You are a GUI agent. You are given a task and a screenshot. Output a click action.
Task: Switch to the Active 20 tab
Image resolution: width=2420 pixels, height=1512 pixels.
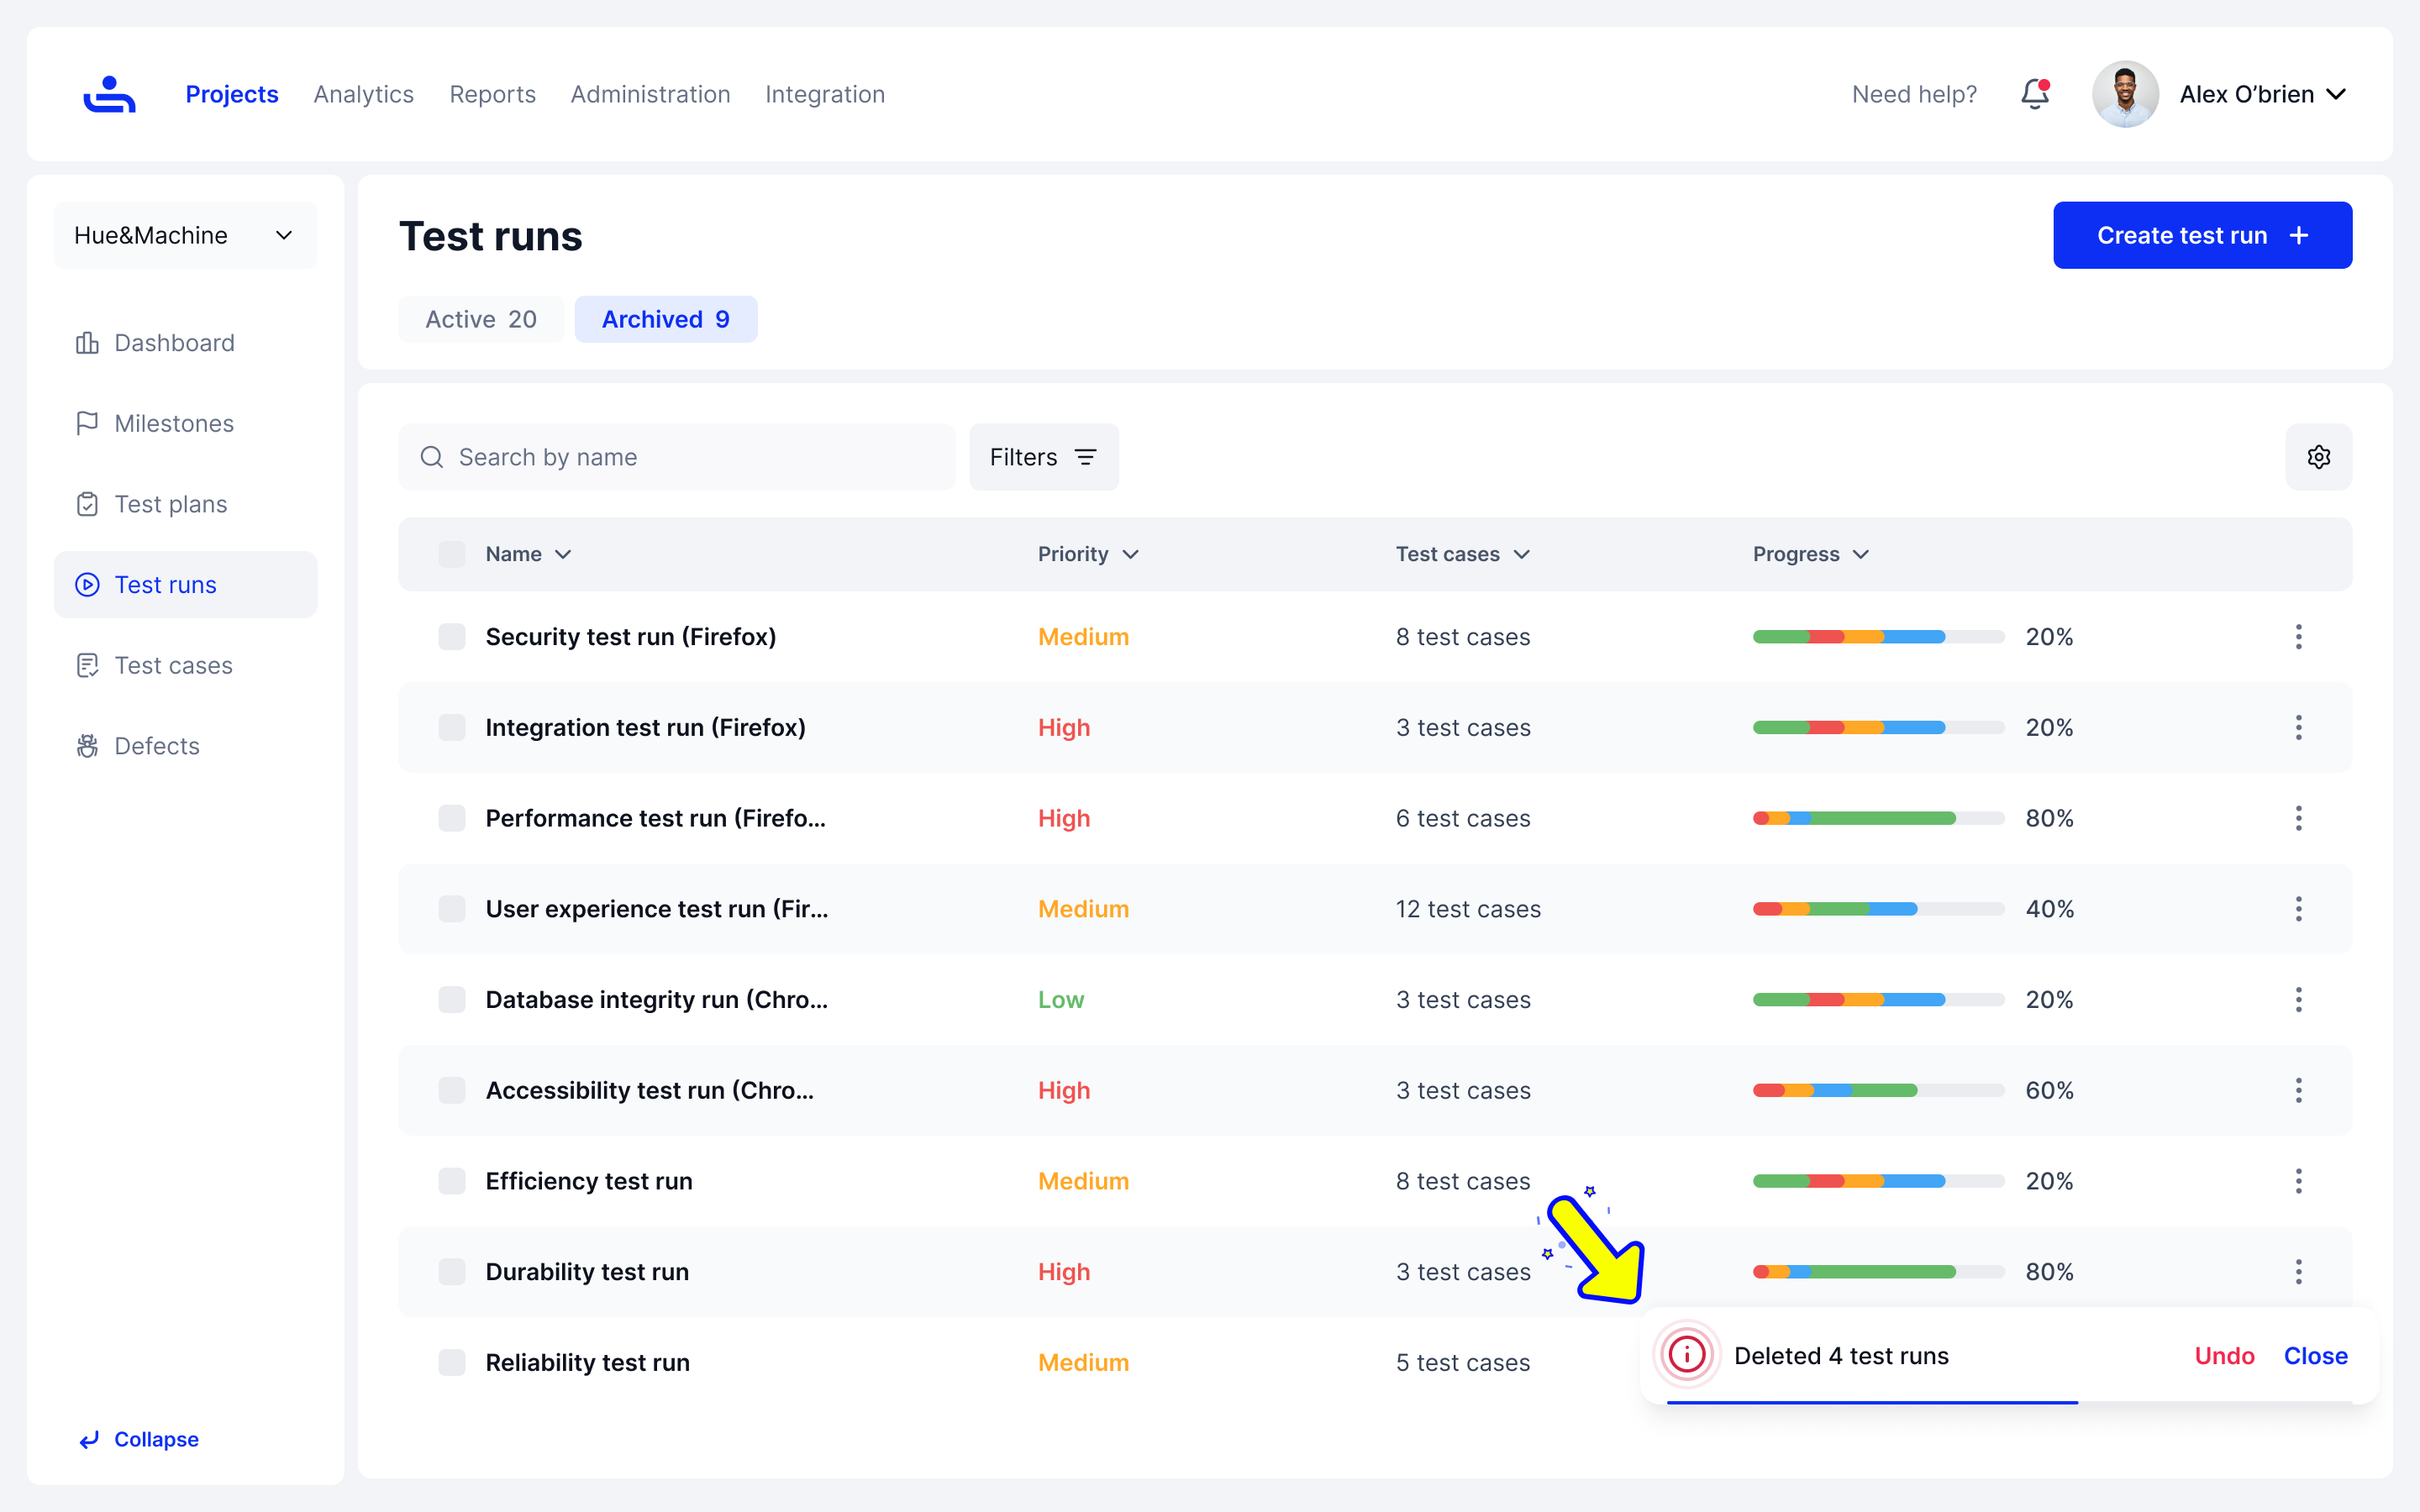pyautogui.click(x=481, y=319)
